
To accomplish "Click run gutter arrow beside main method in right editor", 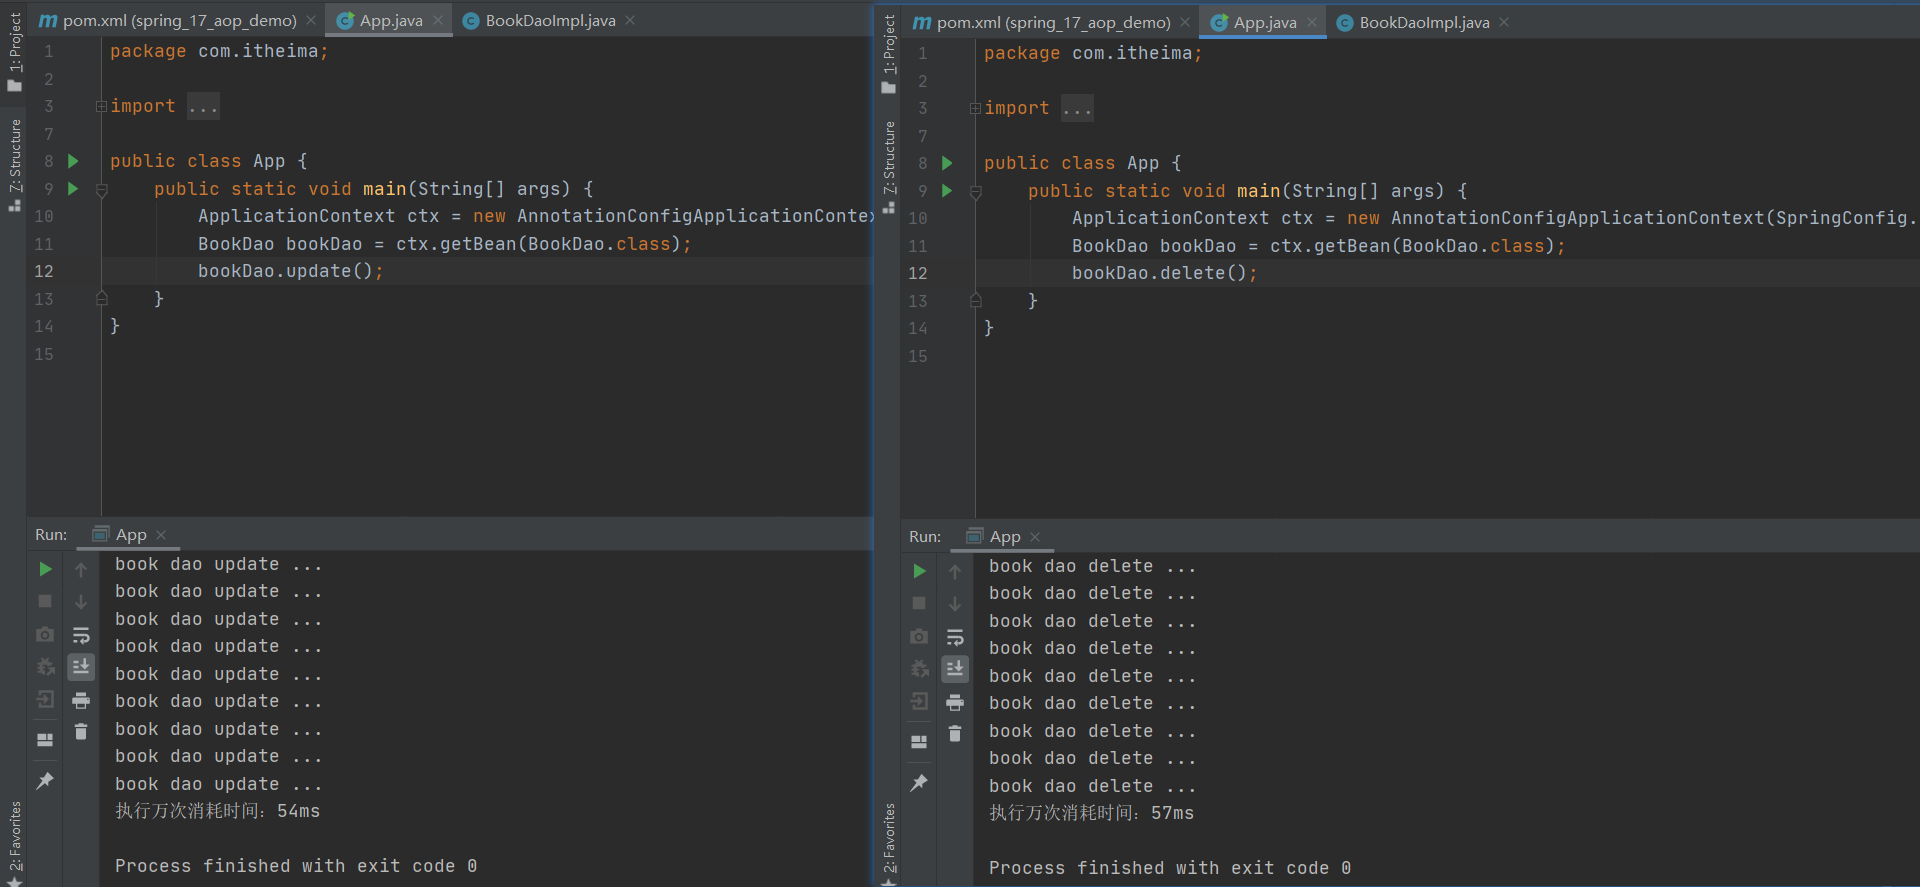I will point(947,190).
